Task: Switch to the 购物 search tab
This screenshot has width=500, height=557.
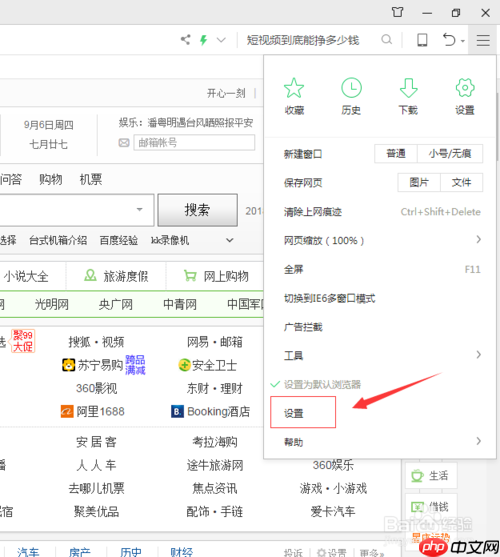Action: click(x=50, y=179)
